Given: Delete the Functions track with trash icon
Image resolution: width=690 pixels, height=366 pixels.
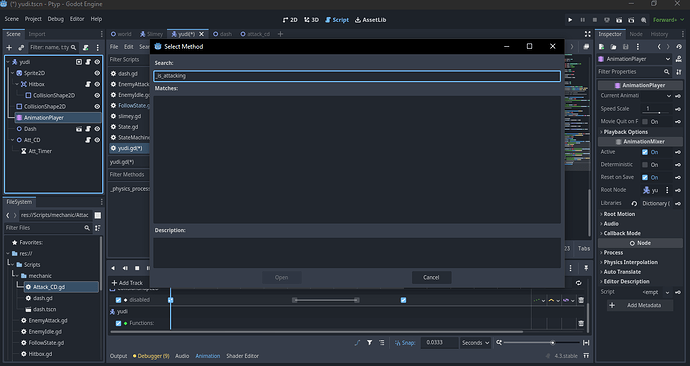Looking at the screenshot, I should [581, 323].
